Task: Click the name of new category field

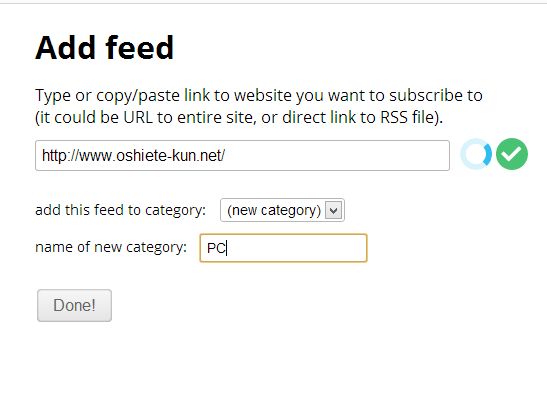Action: pyautogui.click(x=283, y=248)
